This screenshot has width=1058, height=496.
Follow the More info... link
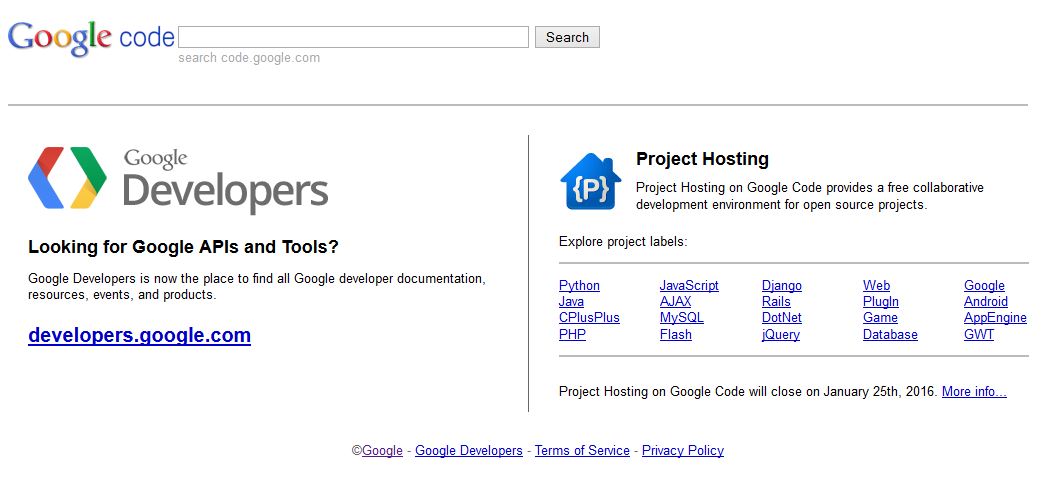pos(974,391)
